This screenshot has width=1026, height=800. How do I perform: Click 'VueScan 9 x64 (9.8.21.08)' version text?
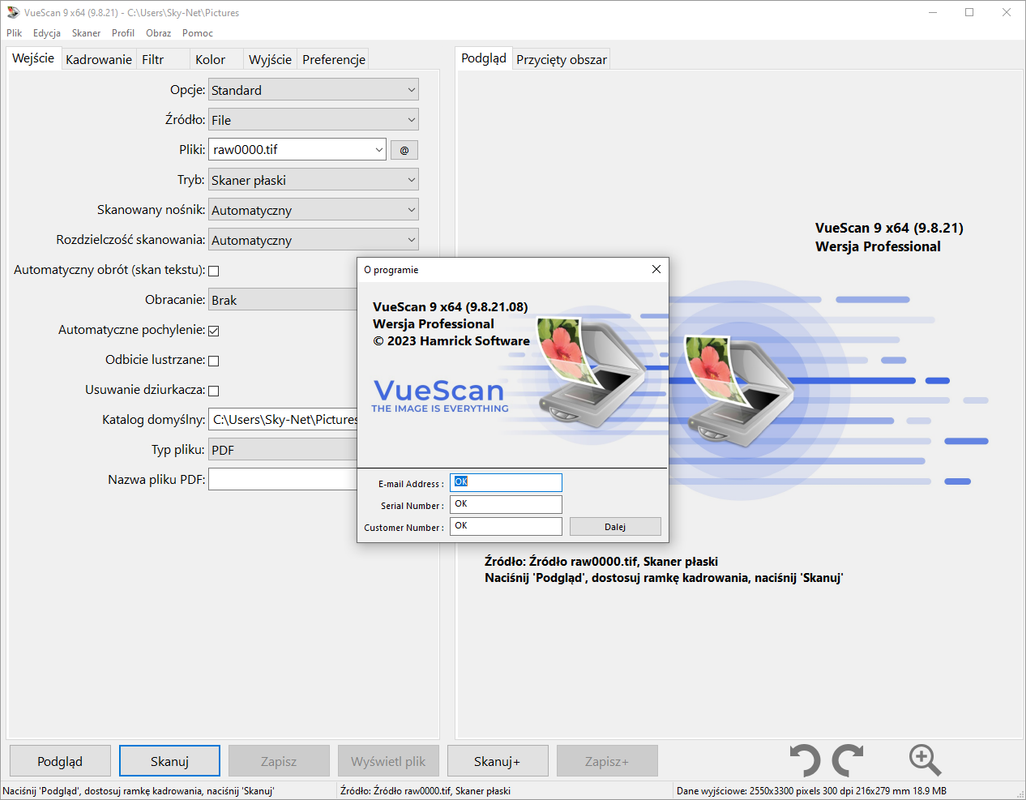[450, 307]
